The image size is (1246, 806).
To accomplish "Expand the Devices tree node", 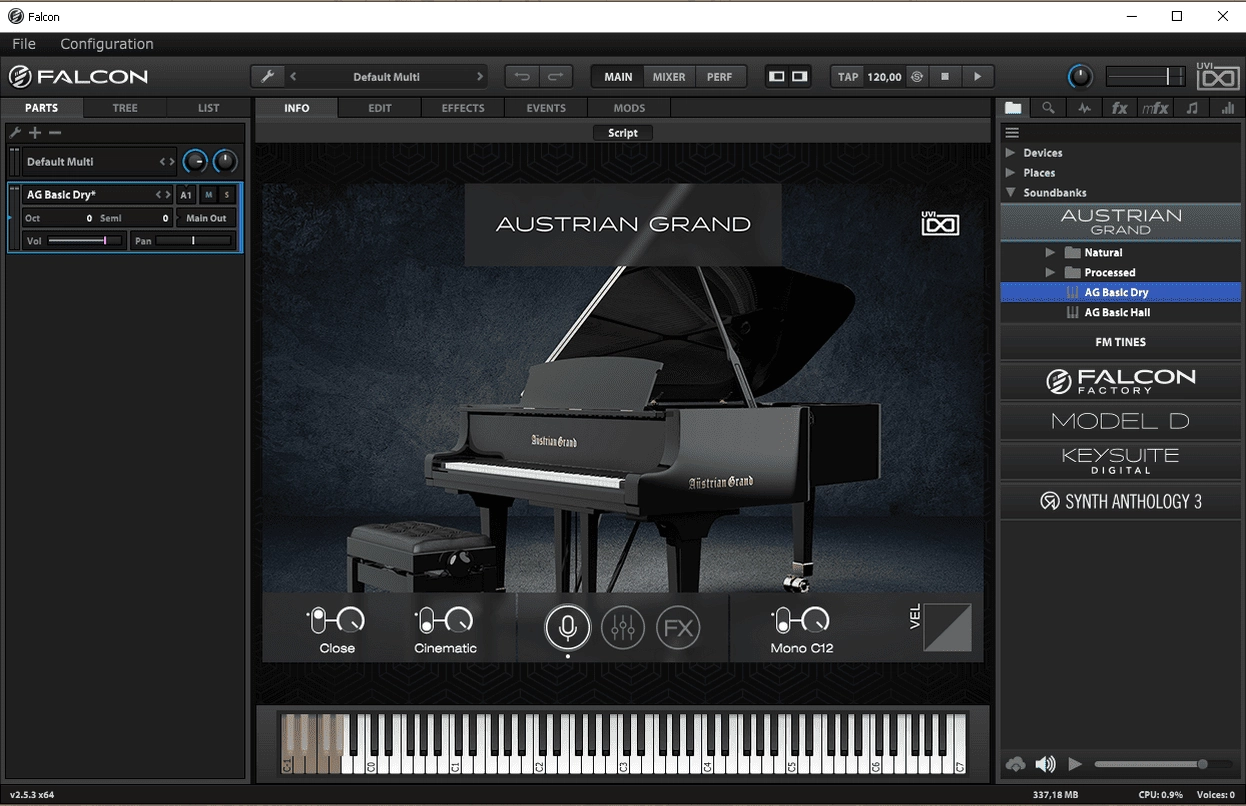I will click(x=1010, y=153).
